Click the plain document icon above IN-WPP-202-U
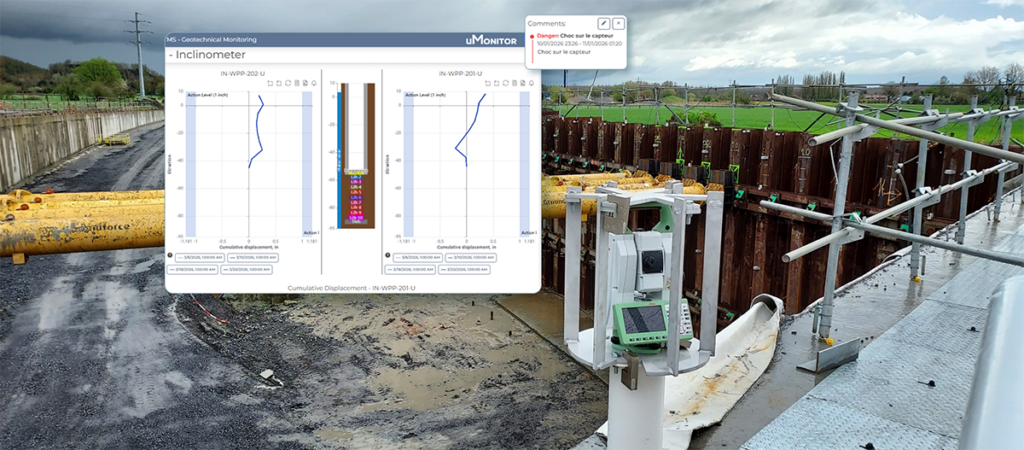The image size is (1024, 450). tap(297, 83)
